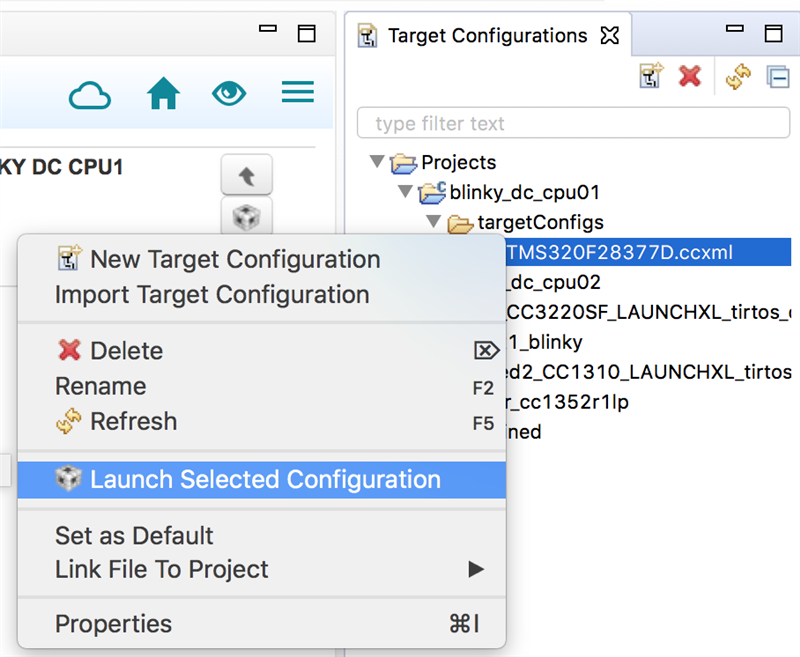Click the red X delete toolbar icon
The height and width of the screenshot is (657, 800).
point(689,77)
